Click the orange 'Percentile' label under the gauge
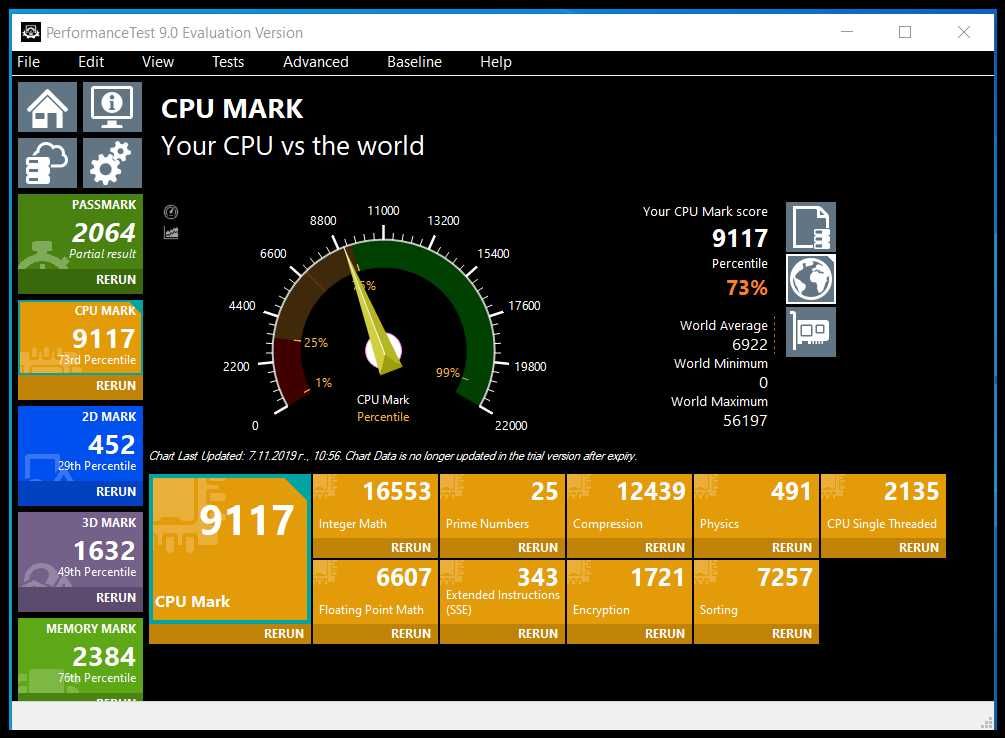Viewport: 1005px width, 738px height. (x=383, y=417)
